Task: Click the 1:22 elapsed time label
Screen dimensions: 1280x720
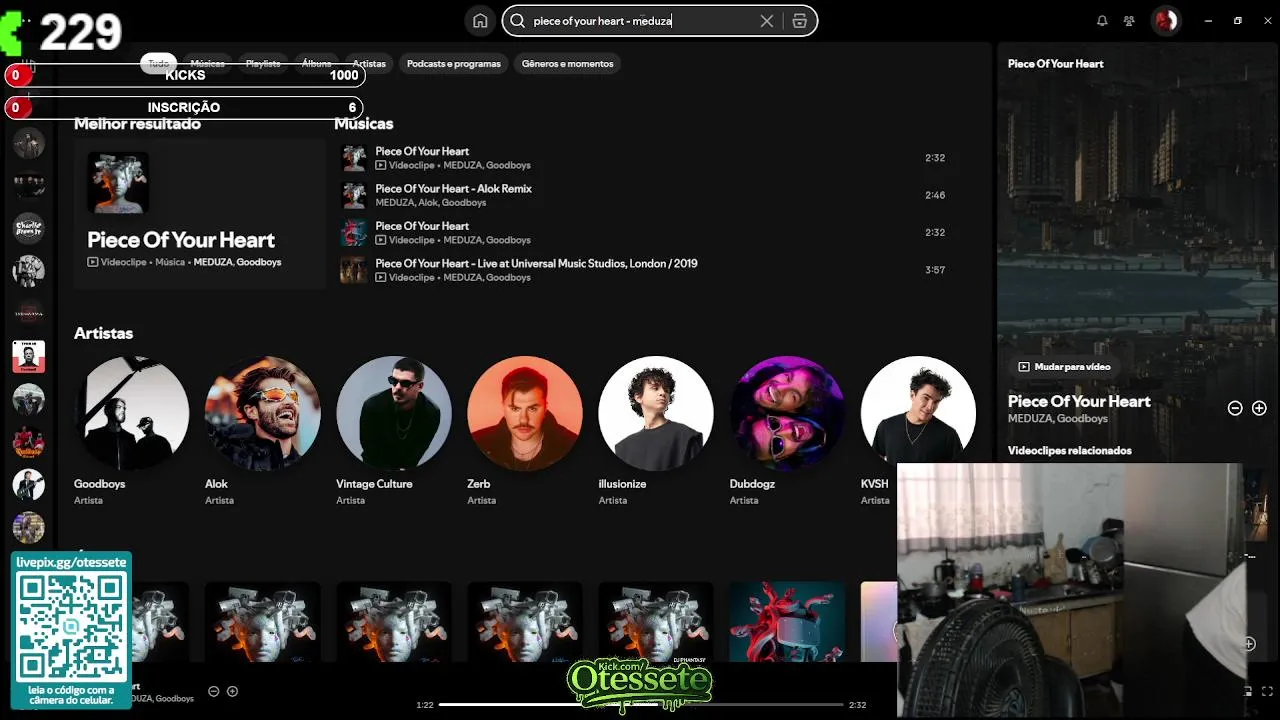Action: 425,705
